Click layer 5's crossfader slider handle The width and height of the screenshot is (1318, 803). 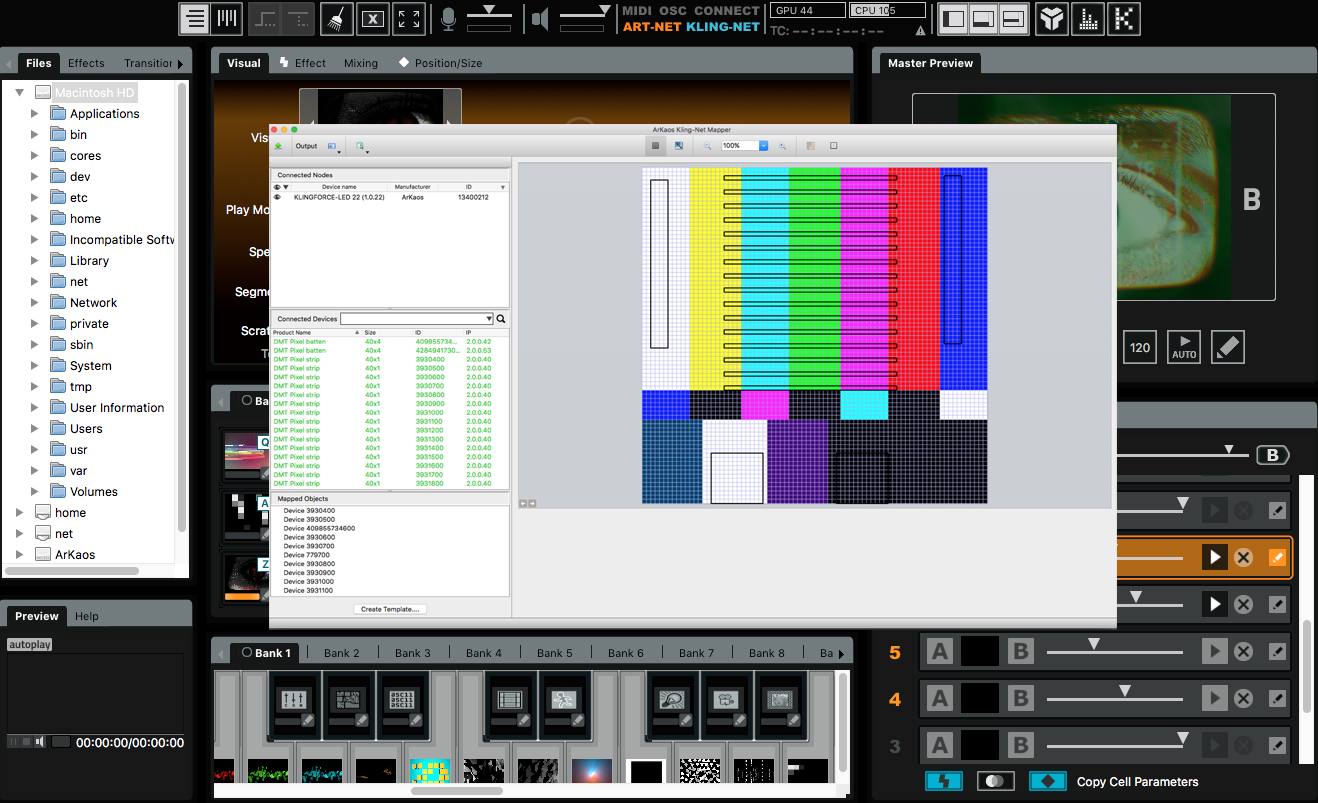coord(1094,644)
